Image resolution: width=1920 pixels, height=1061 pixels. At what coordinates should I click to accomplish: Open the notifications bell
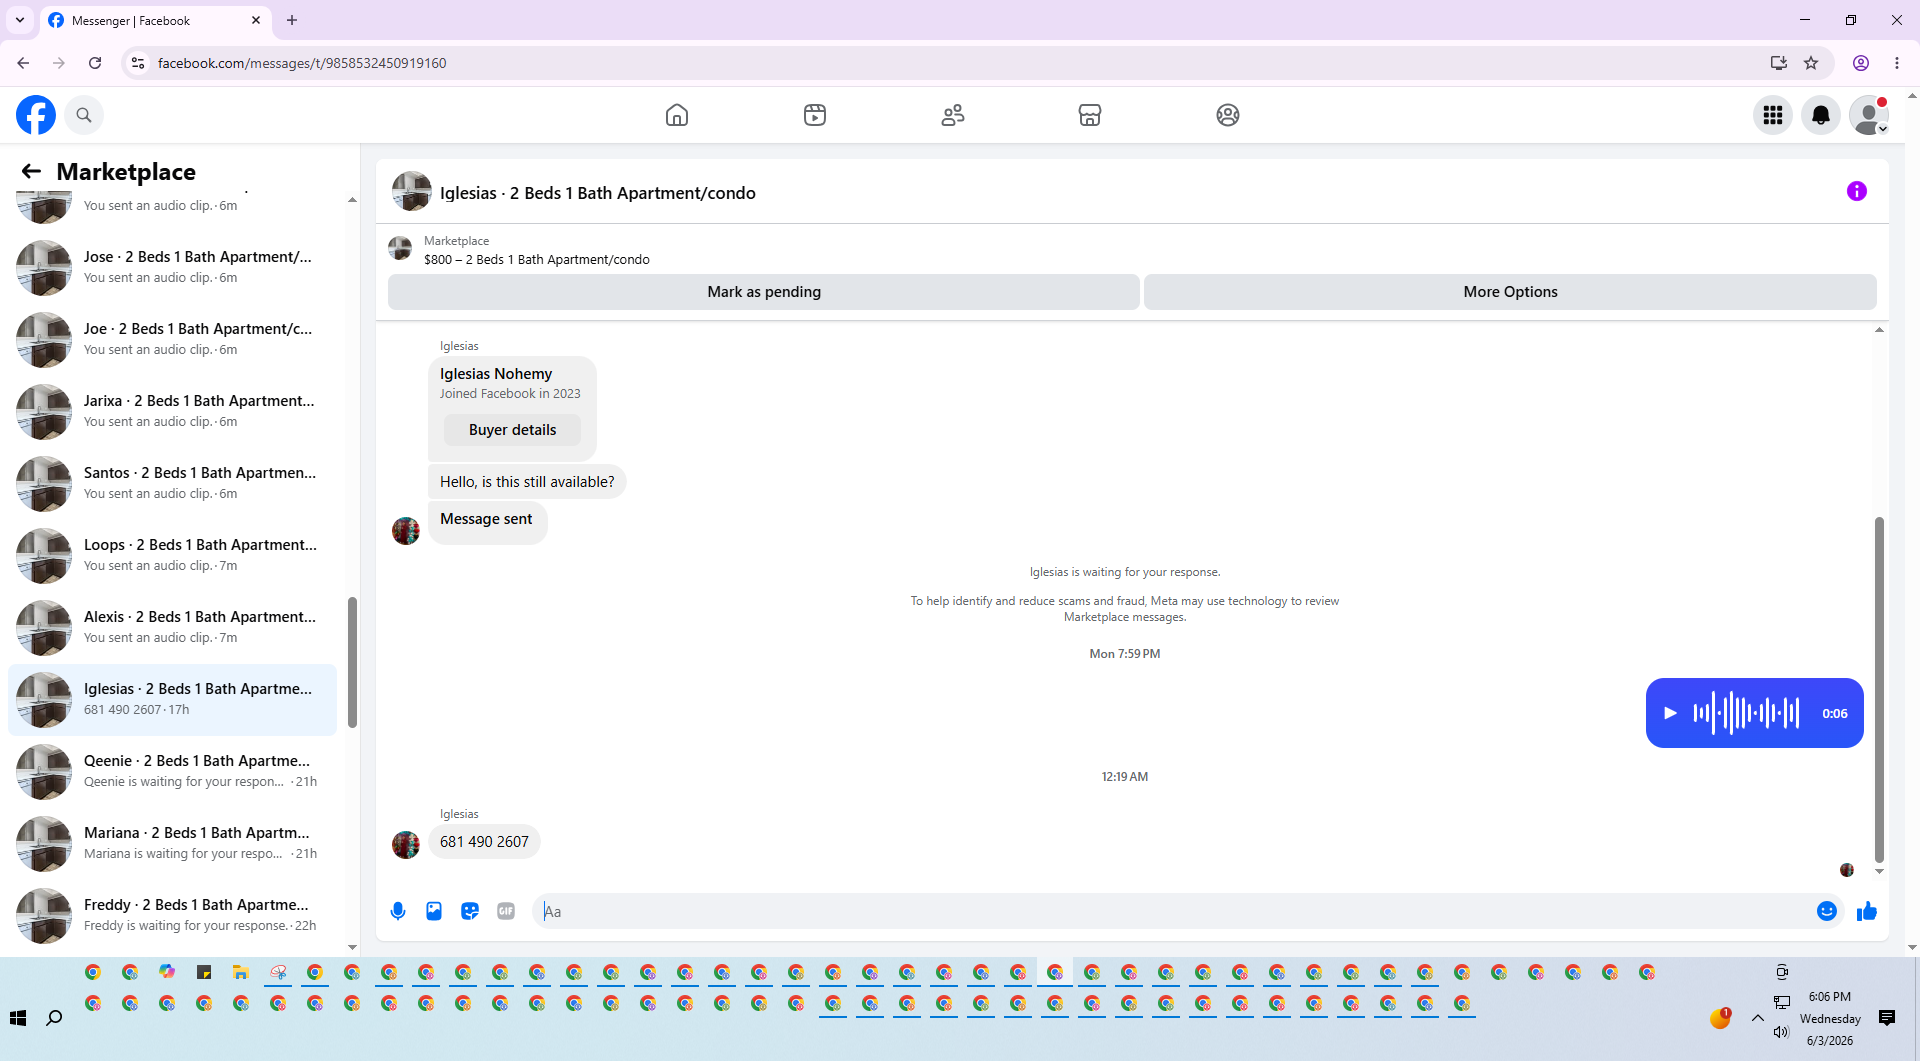tap(1821, 115)
